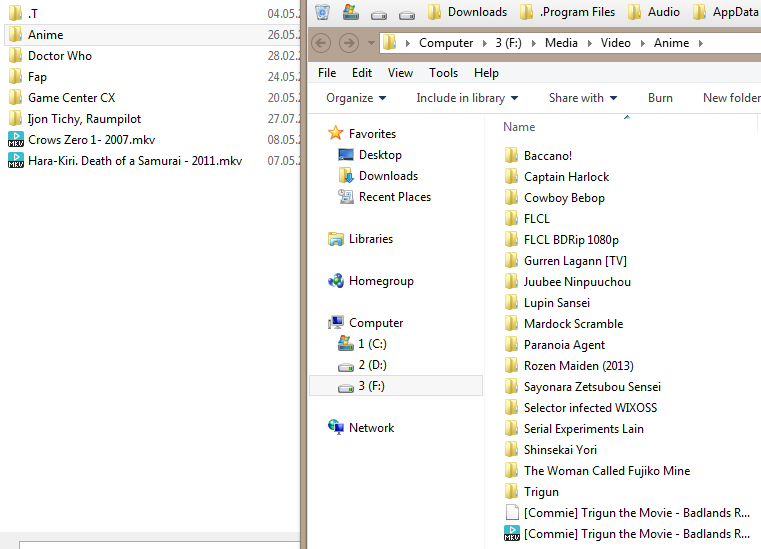Viewport: 761px width, 549px height.
Task: Select the Juubee Ninpuuchou folder
Action: click(568, 282)
